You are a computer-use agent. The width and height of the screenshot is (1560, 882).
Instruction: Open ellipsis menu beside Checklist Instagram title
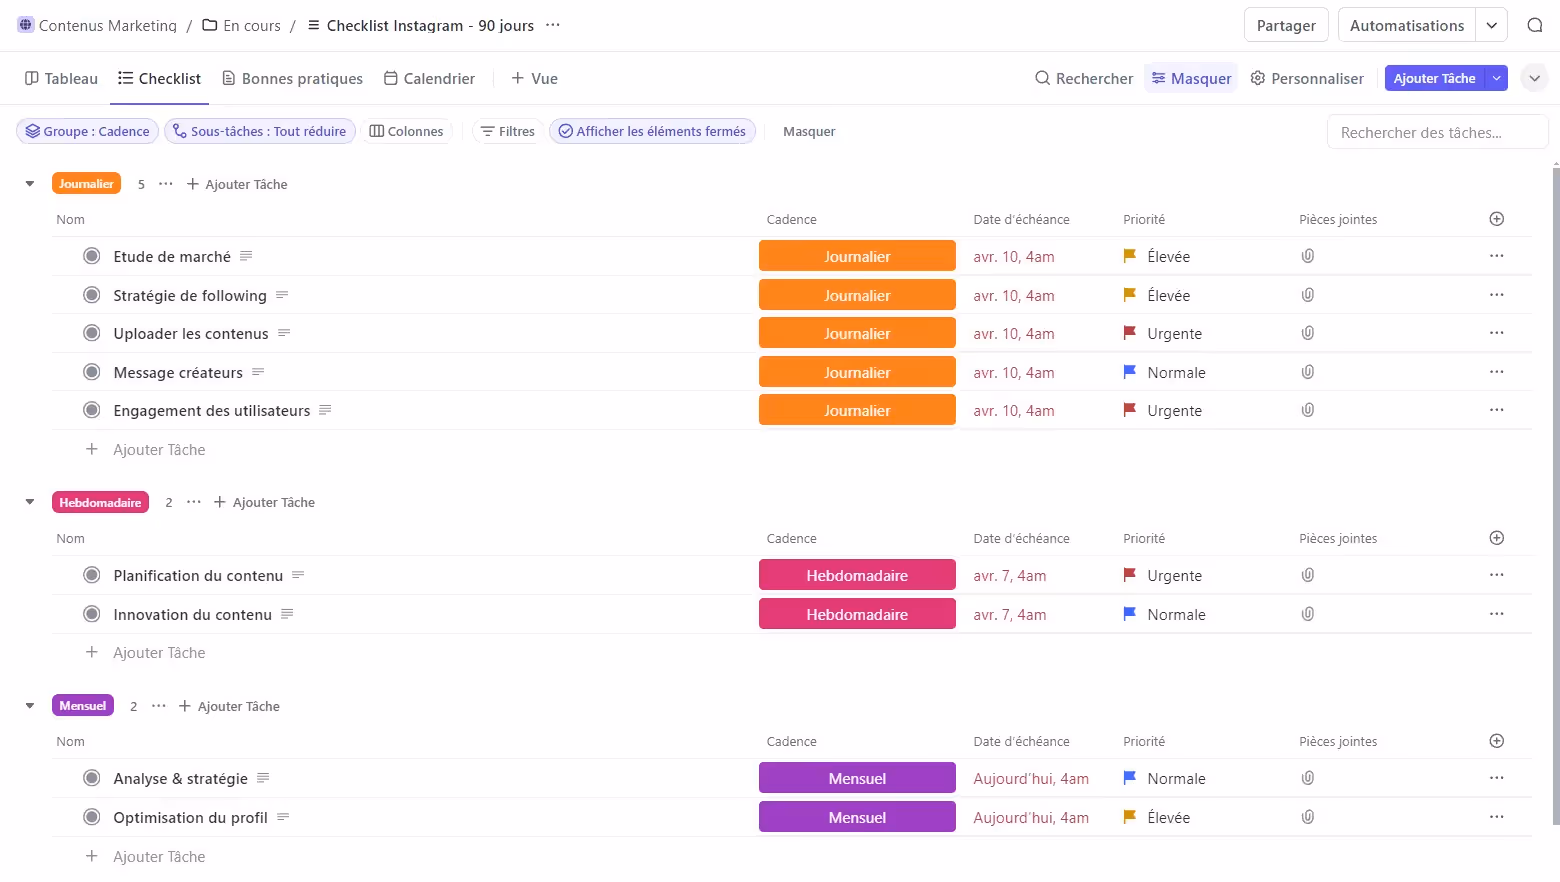(553, 25)
